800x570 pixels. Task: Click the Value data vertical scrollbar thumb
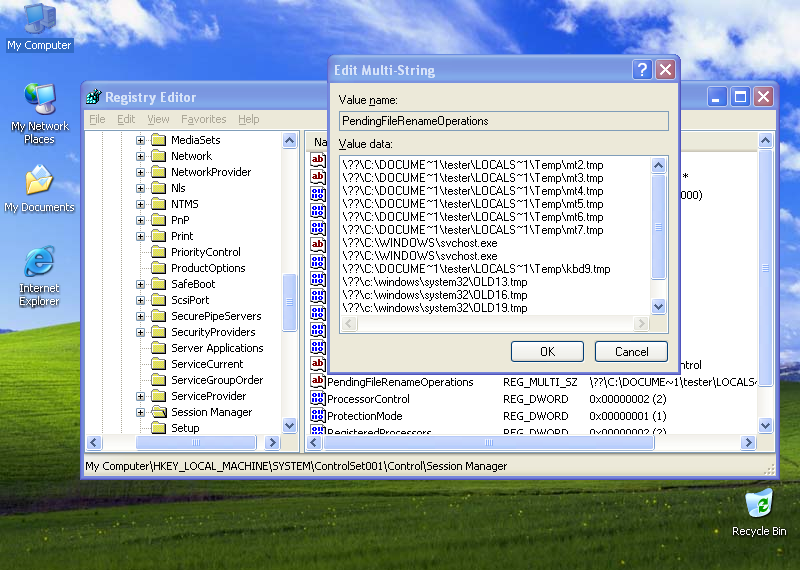tap(658, 227)
